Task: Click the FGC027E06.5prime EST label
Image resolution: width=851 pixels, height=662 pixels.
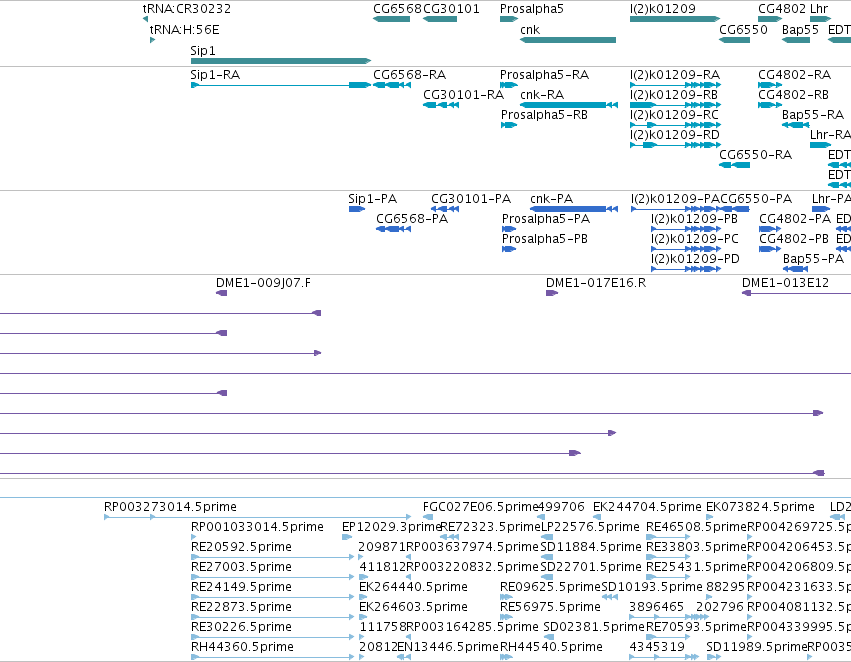Action: pyautogui.click(x=480, y=507)
